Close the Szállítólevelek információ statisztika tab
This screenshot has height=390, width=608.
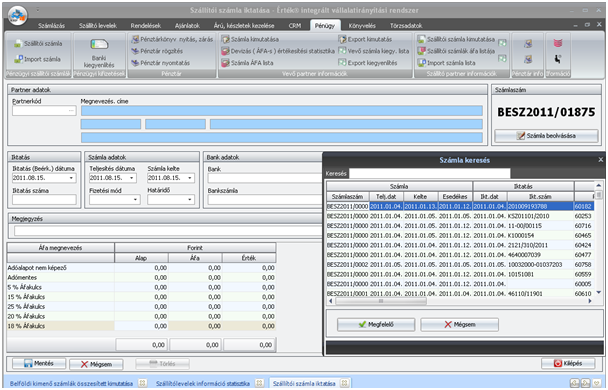pyautogui.click(x=259, y=383)
